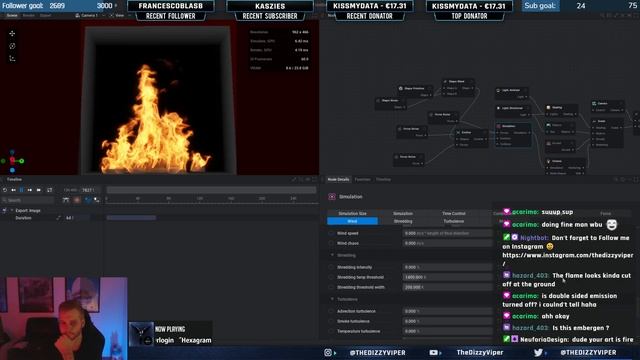Click the add-key icon in timeline toolbar
This screenshot has height=360, width=640.
[x=97, y=200]
